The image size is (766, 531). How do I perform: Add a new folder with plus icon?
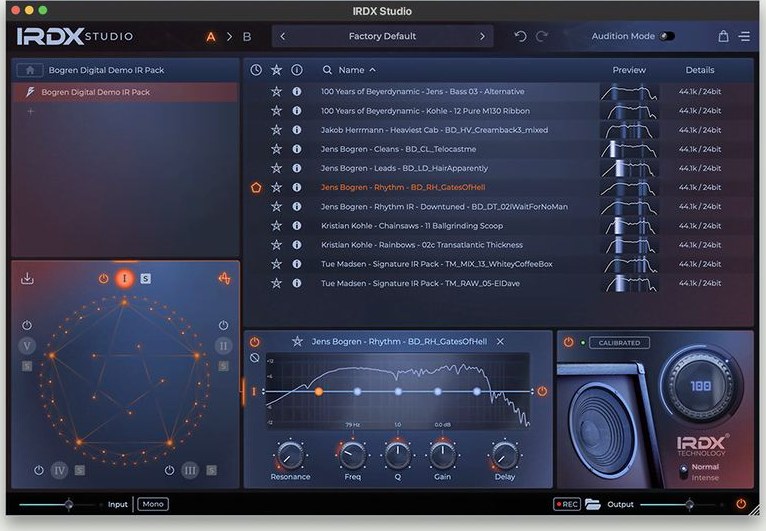(x=30, y=111)
